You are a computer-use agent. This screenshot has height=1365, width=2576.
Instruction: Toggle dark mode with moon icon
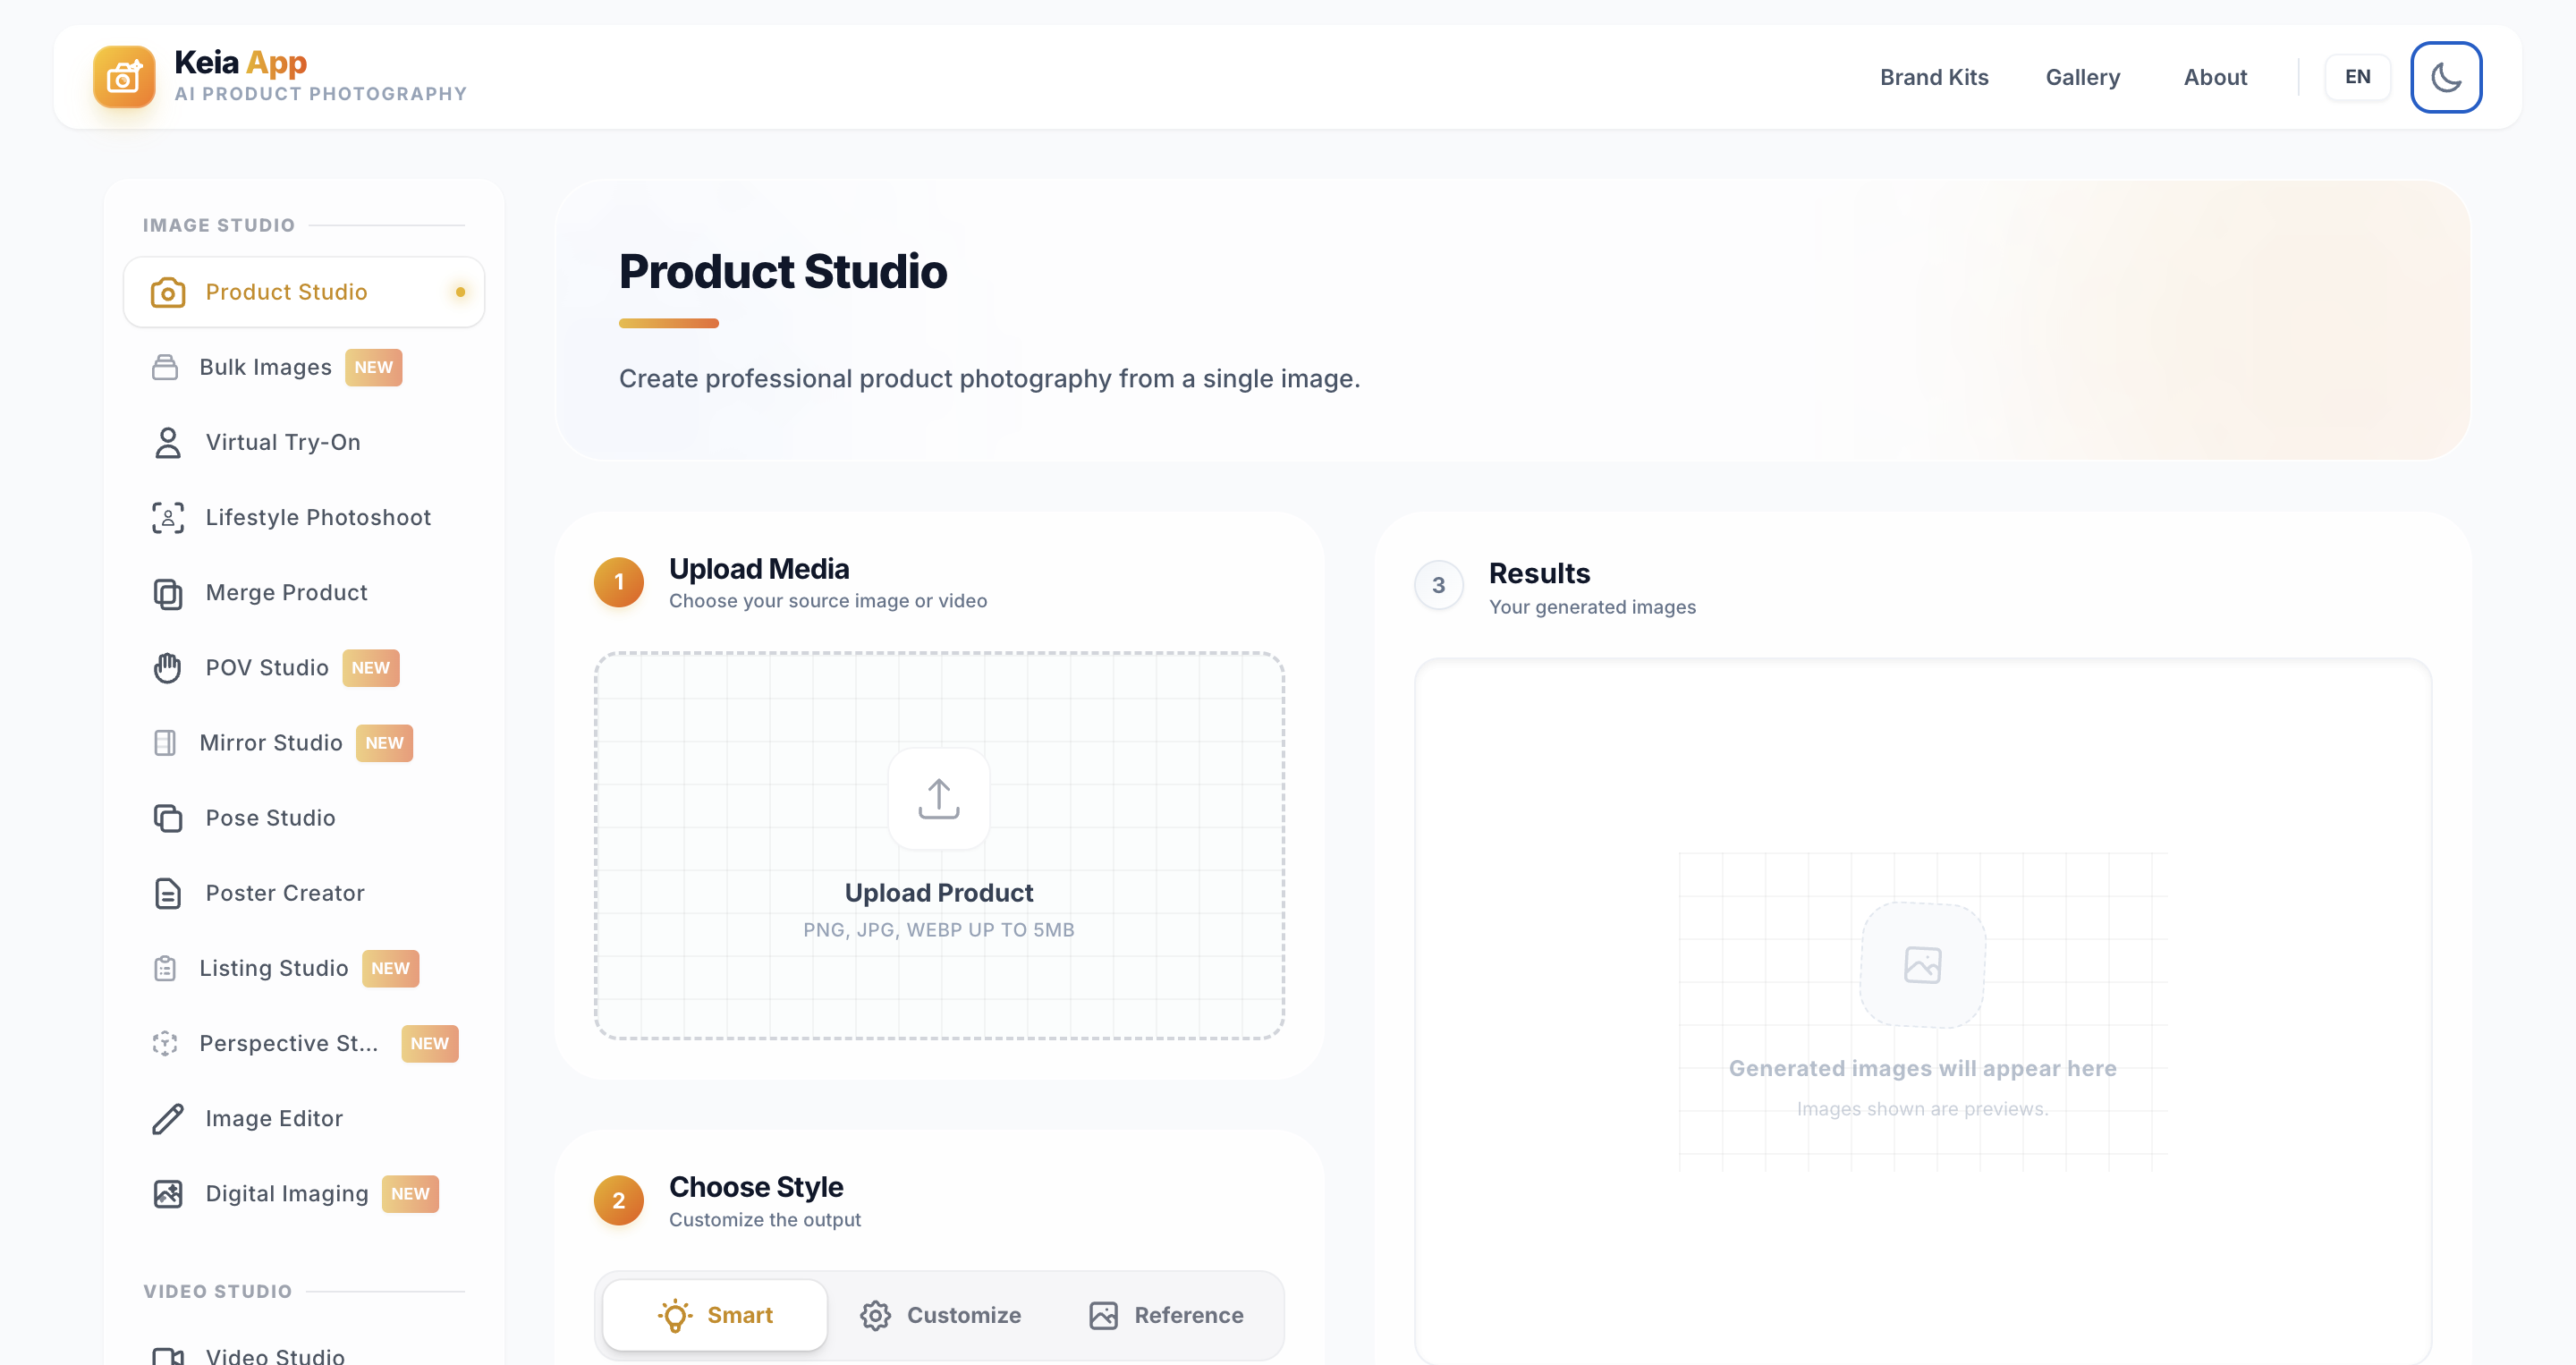pyautogui.click(x=2446, y=77)
